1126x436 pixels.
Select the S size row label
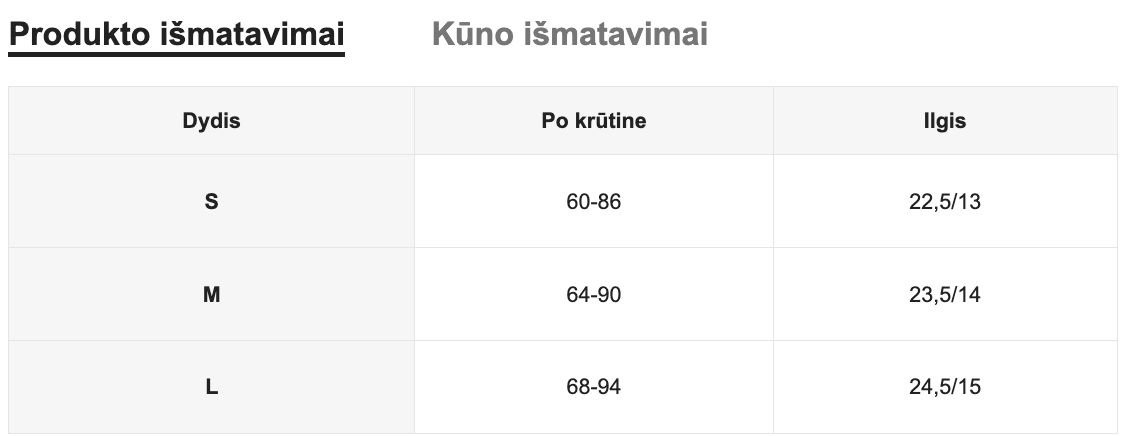(211, 201)
